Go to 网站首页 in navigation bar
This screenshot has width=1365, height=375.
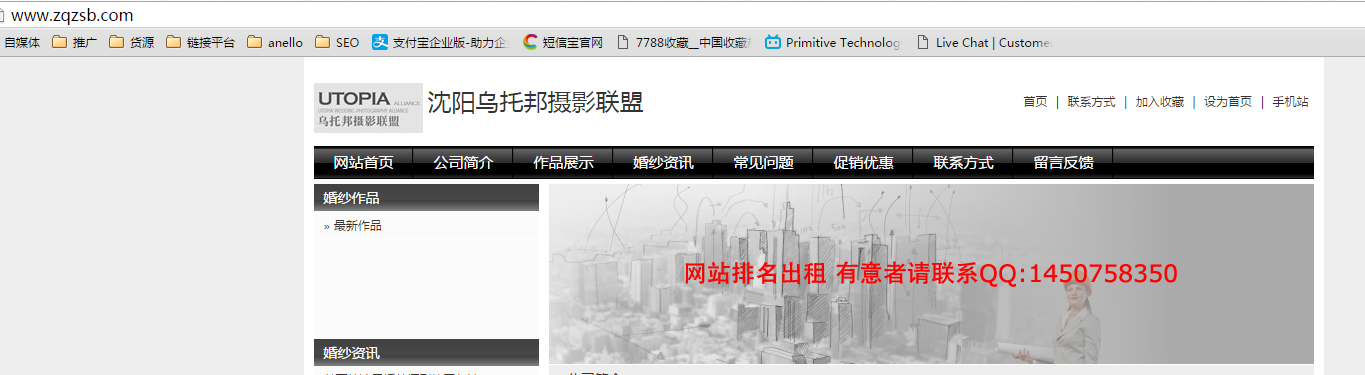[x=363, y=163]
